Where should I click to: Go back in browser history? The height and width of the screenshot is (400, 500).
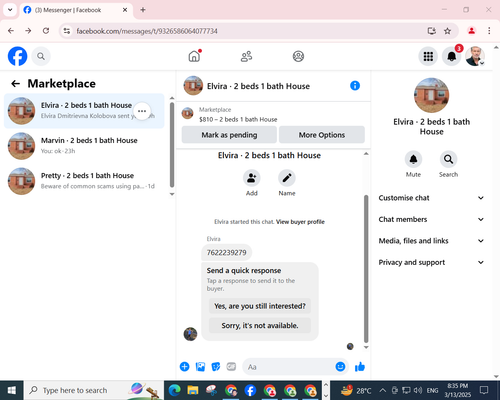coord(11,31)
